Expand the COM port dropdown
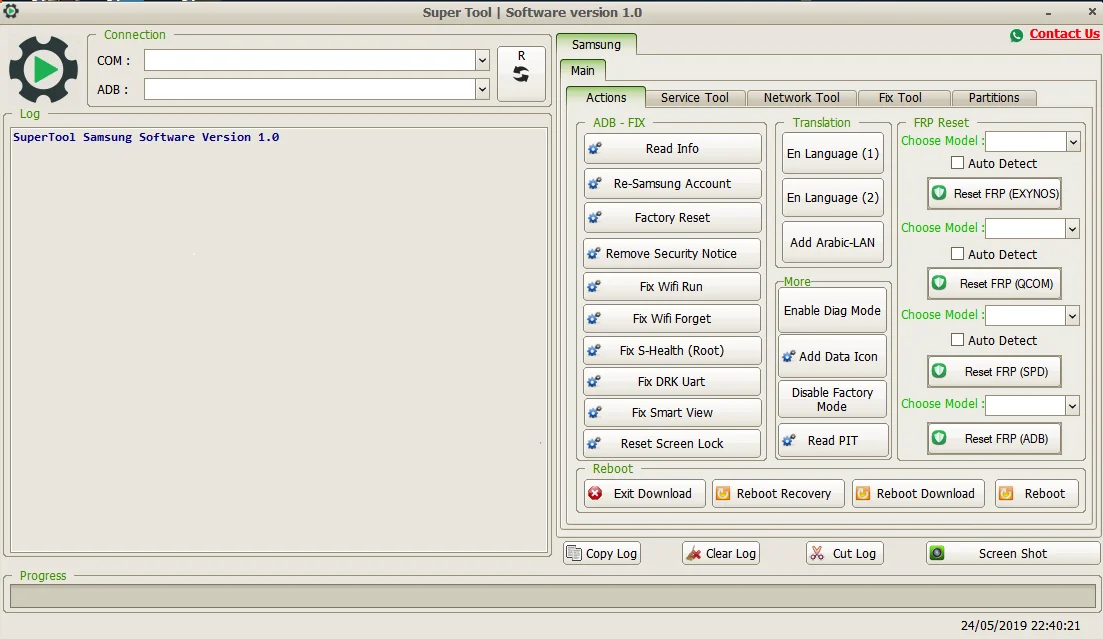 pyautogui.click(x=482, y=61)
